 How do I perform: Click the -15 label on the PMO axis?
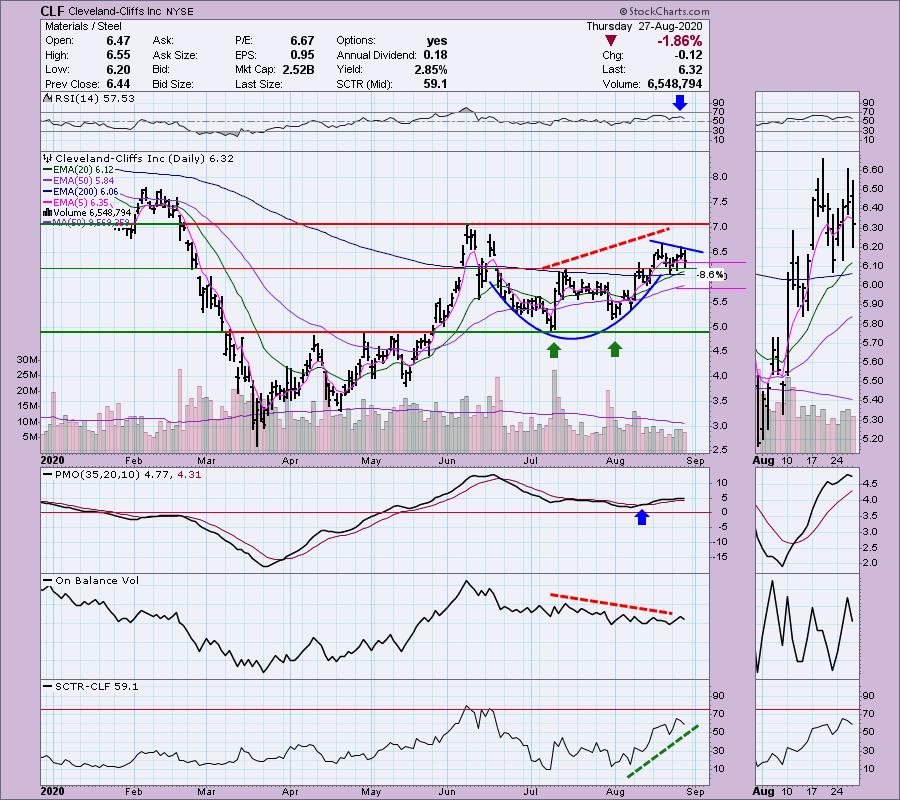pyautogui.click(x=720, y=557)
